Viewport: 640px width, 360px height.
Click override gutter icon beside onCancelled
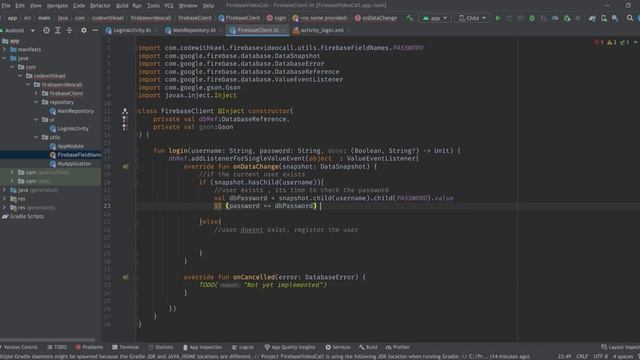coord(125,277)
